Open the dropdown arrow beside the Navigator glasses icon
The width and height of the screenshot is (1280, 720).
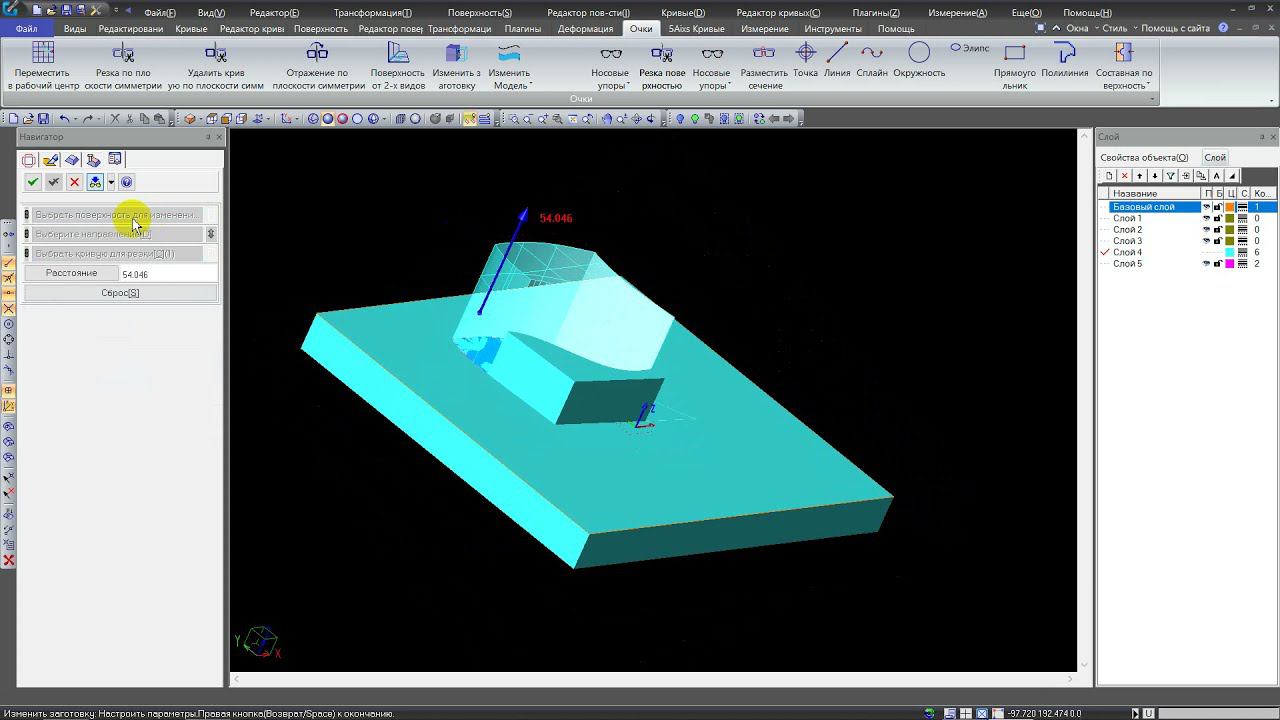point(110,182)
